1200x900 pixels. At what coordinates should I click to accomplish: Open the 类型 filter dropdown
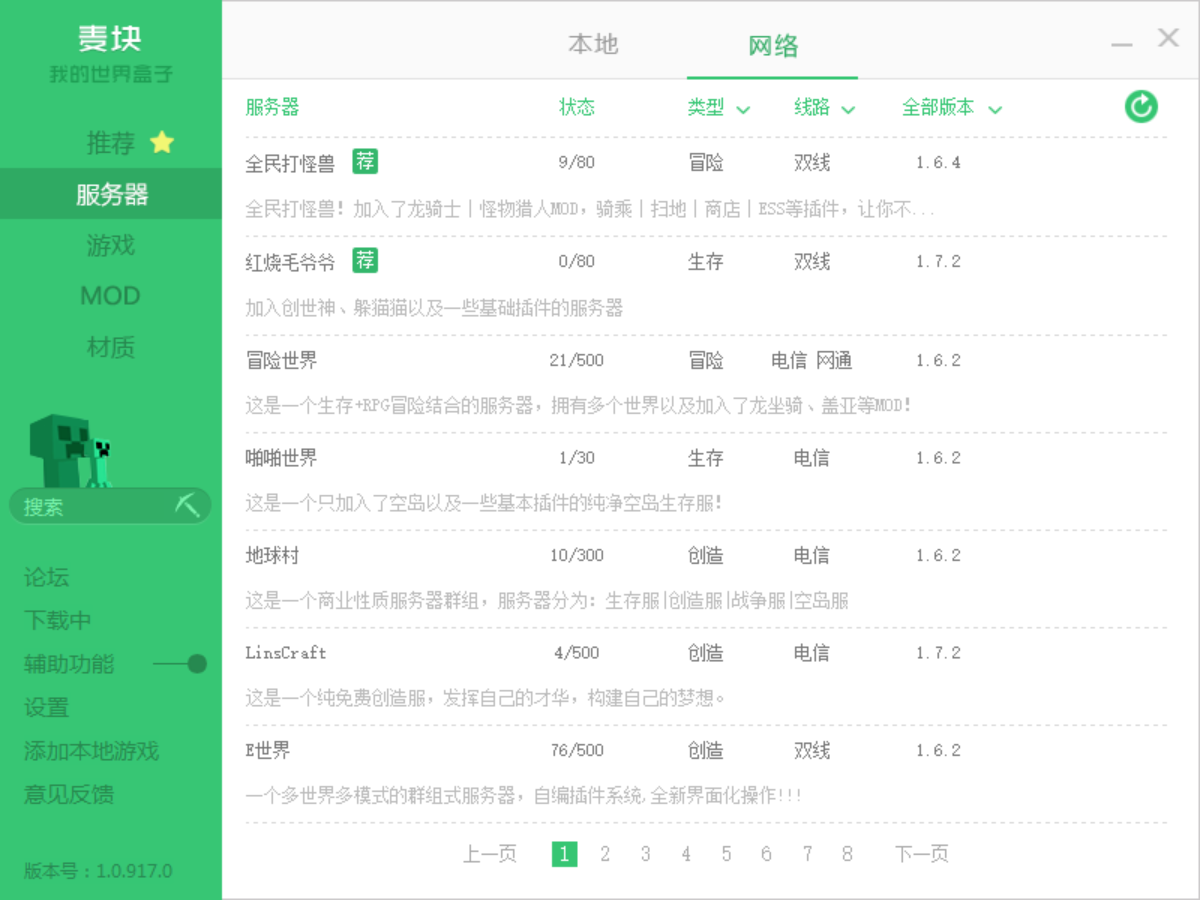[719, 108]
